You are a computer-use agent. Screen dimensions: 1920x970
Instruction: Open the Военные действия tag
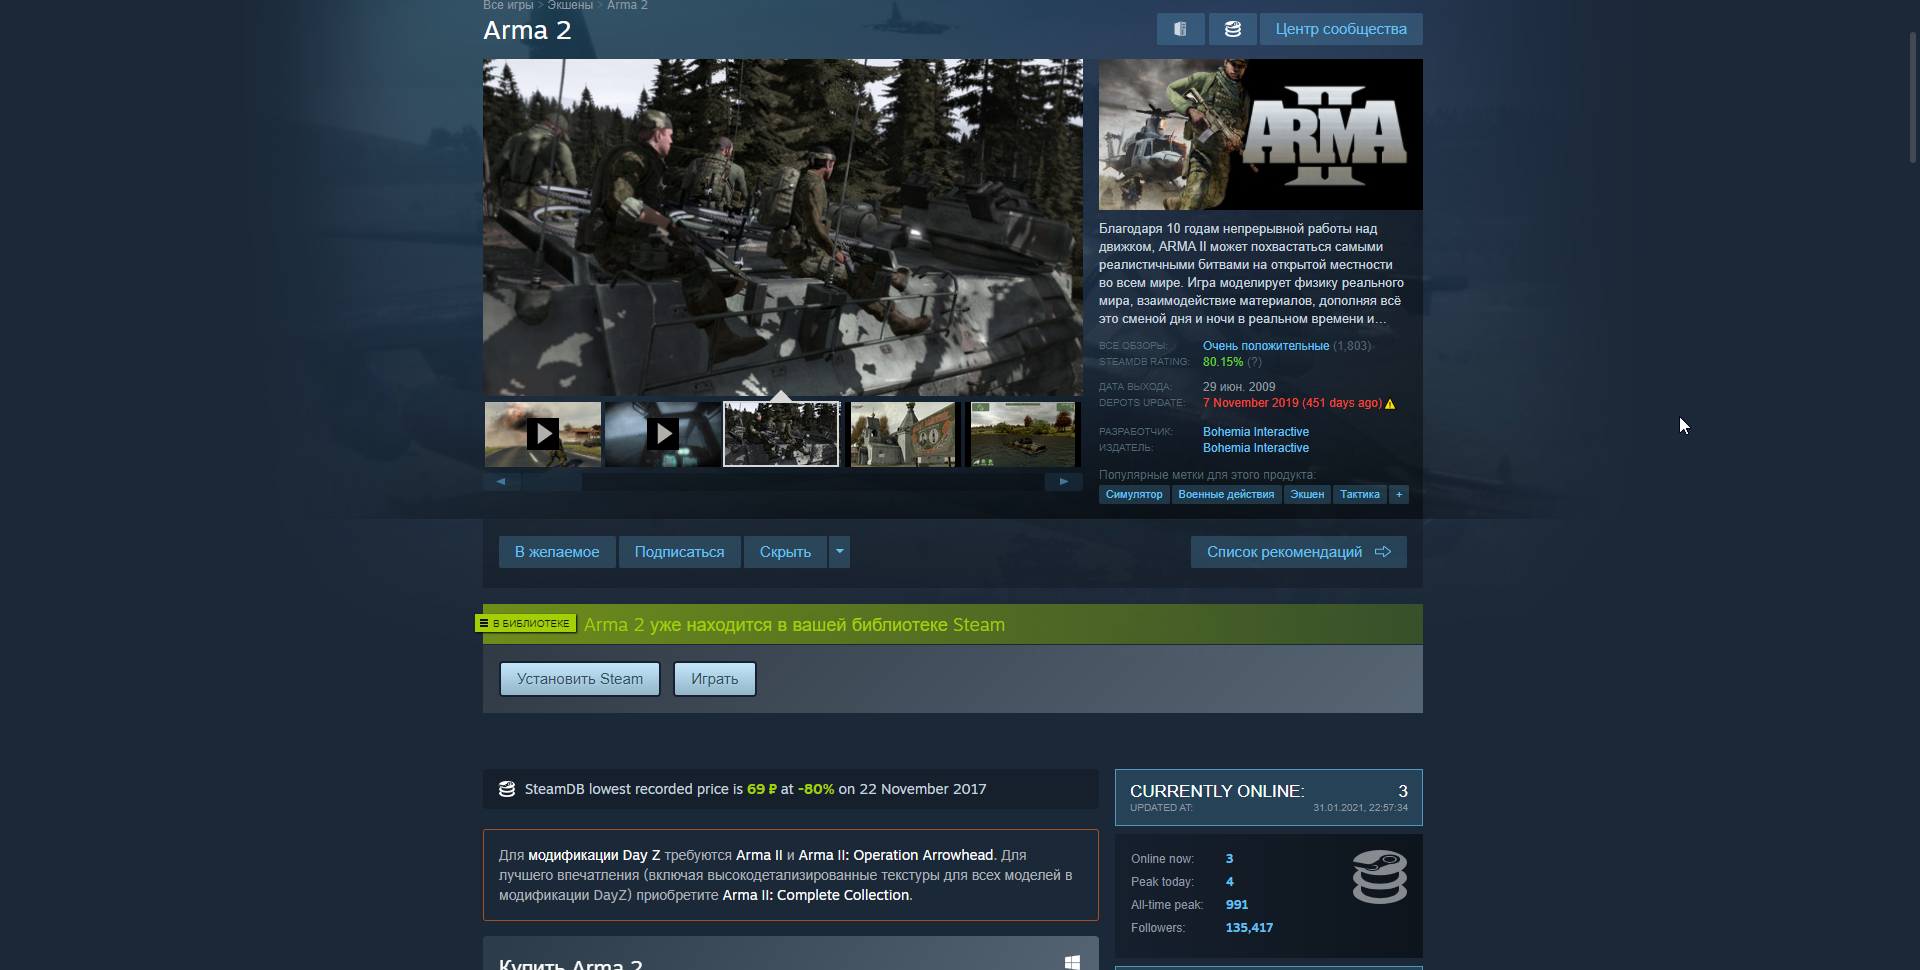coord(1226,495)
